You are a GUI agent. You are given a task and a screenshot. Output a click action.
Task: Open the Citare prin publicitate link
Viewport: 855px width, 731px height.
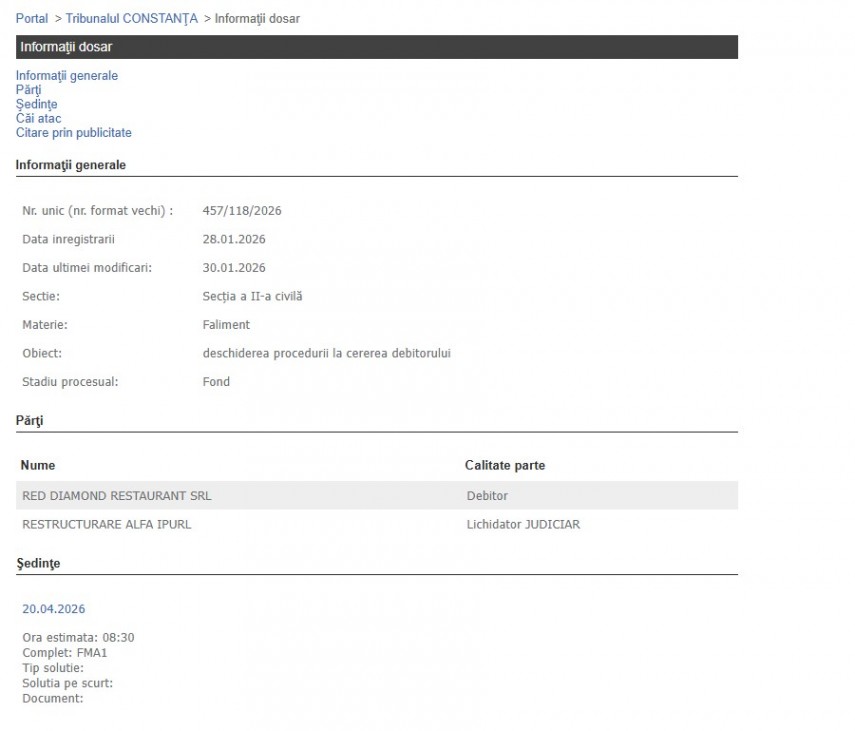pos(74,133)
